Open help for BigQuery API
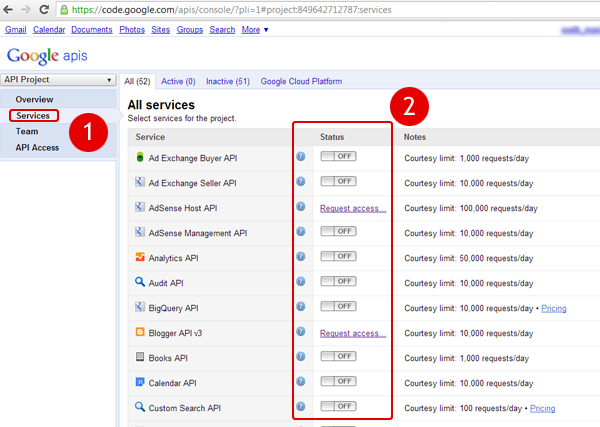 (301, 306)
